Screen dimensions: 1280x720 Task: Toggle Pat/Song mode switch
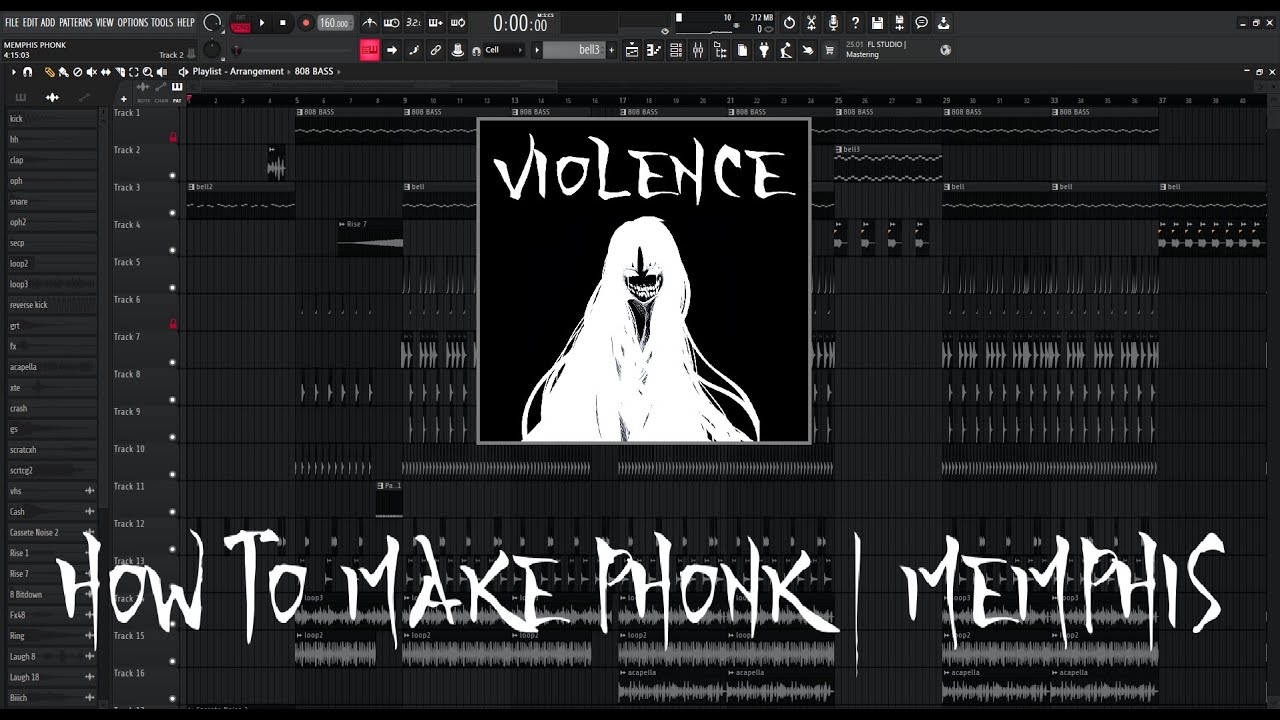coord(240,23)
